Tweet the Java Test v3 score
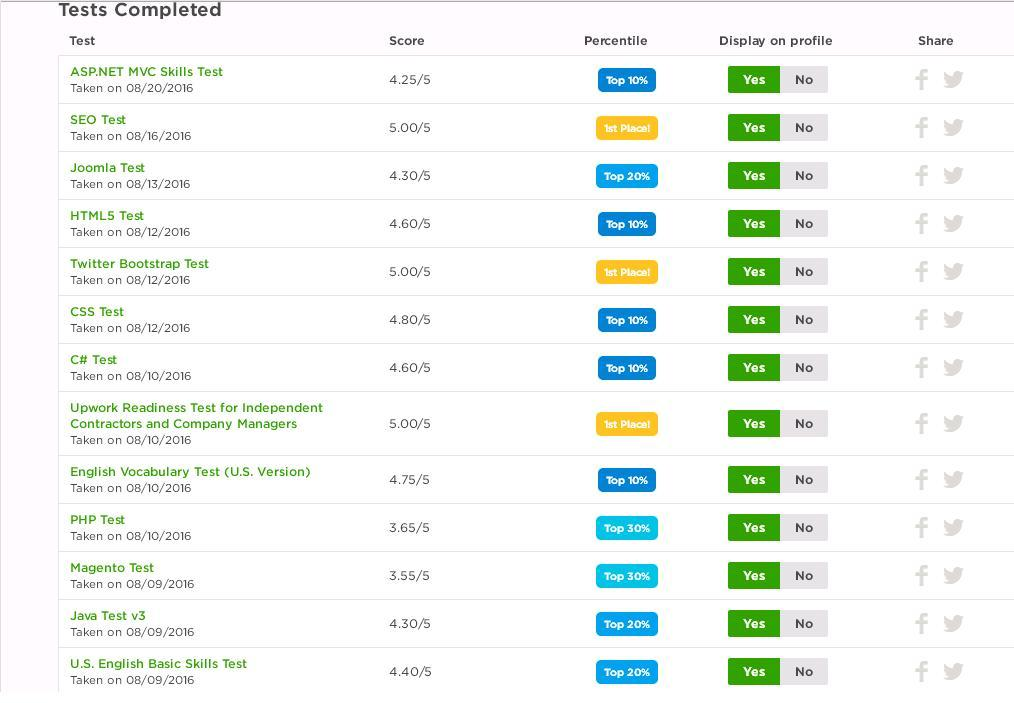 tap(953, 624)
